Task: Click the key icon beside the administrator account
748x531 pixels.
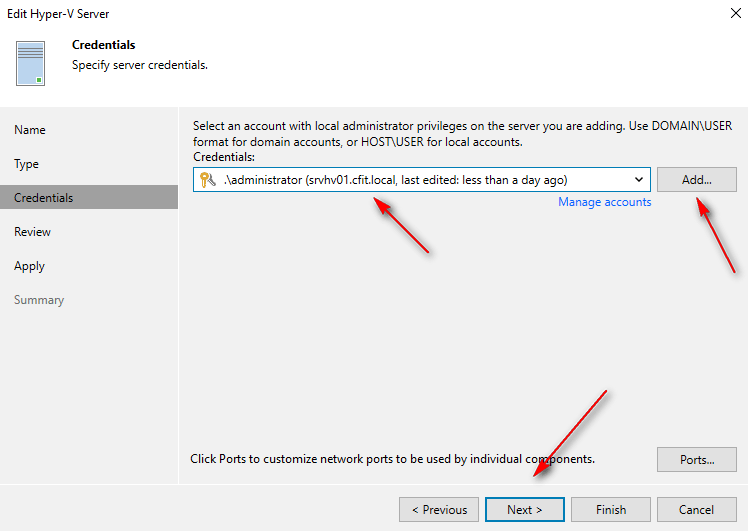Action: (207, 180)
